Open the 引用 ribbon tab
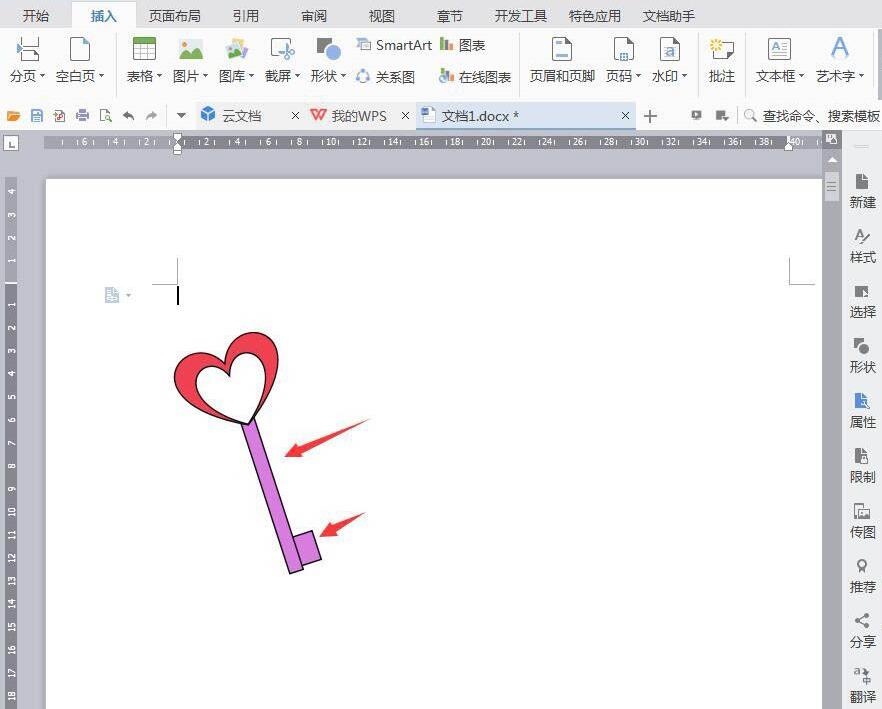Image resolution: width=882 pixels, height=709 pixels. [x=246, y=16]
